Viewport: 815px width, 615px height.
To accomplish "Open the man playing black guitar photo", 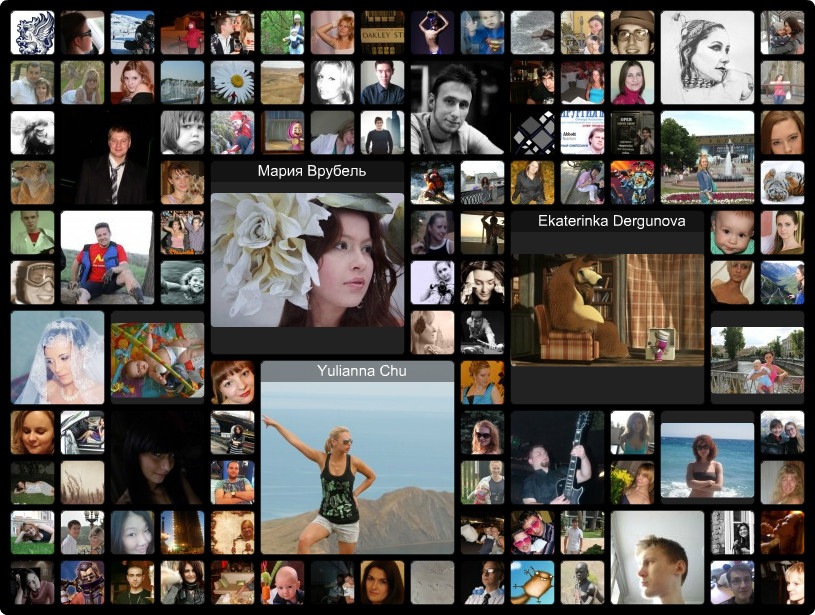I will coord(557,457).
